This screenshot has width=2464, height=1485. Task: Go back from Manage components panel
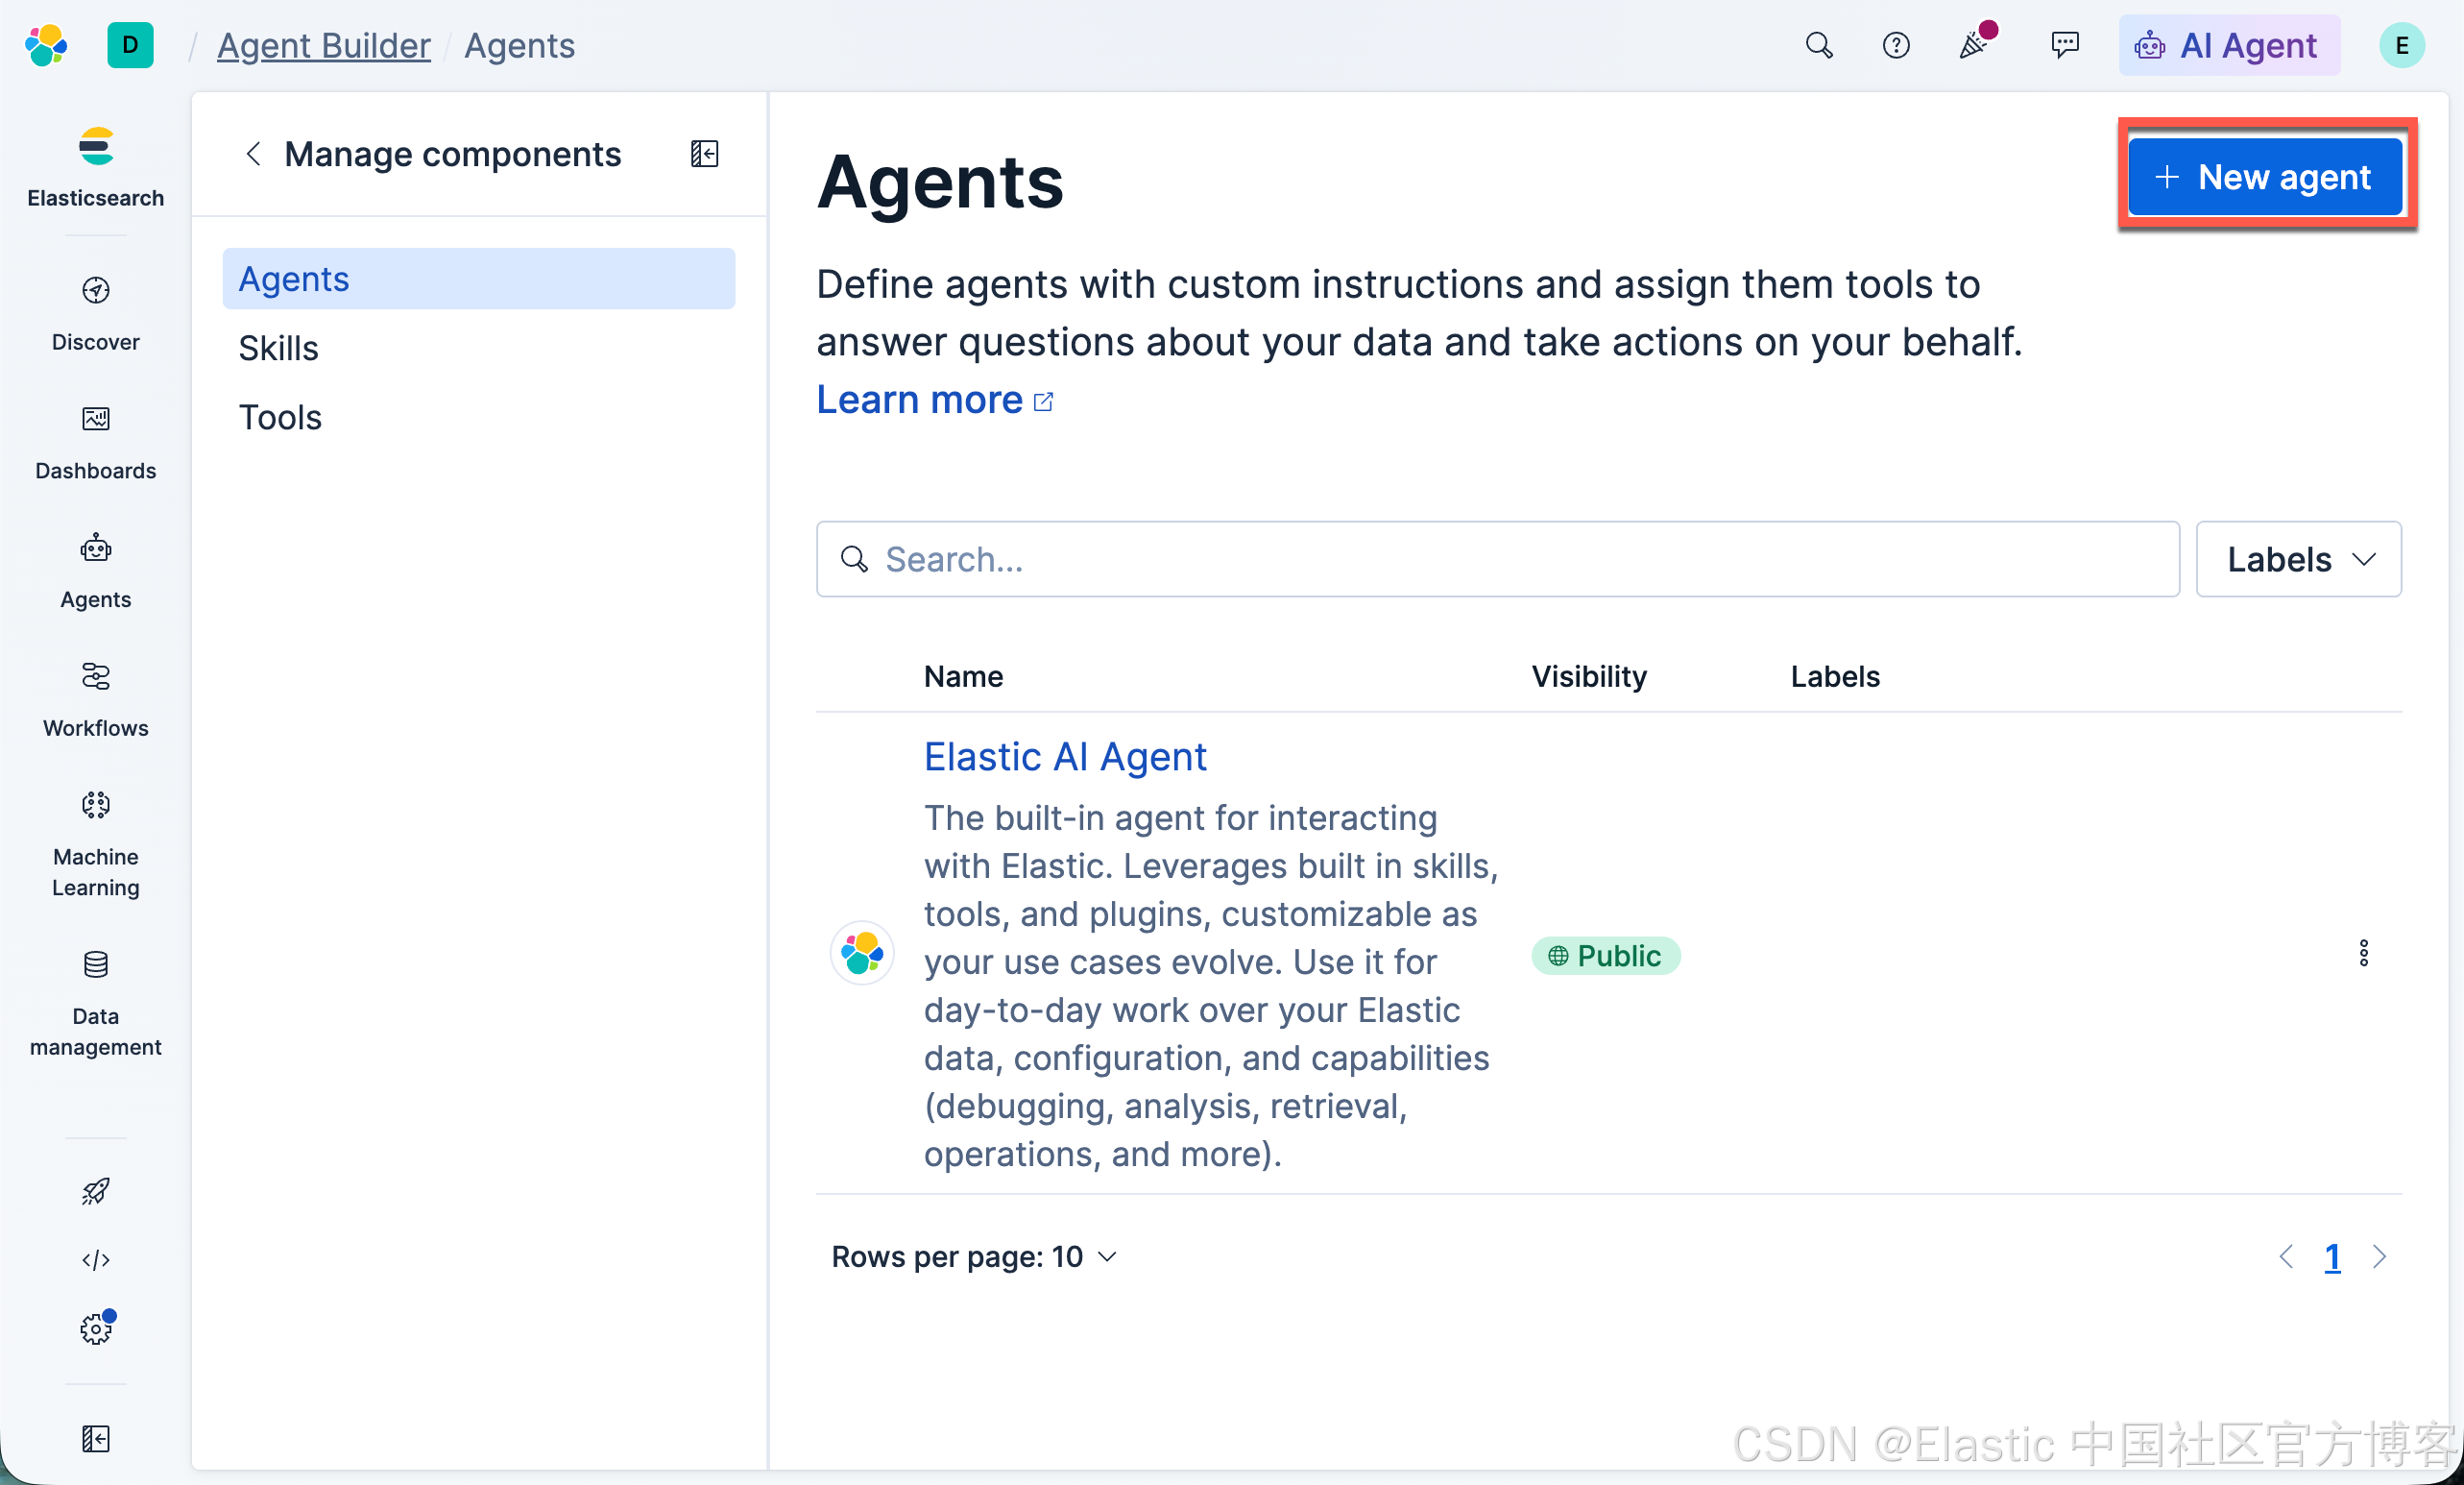253,154
